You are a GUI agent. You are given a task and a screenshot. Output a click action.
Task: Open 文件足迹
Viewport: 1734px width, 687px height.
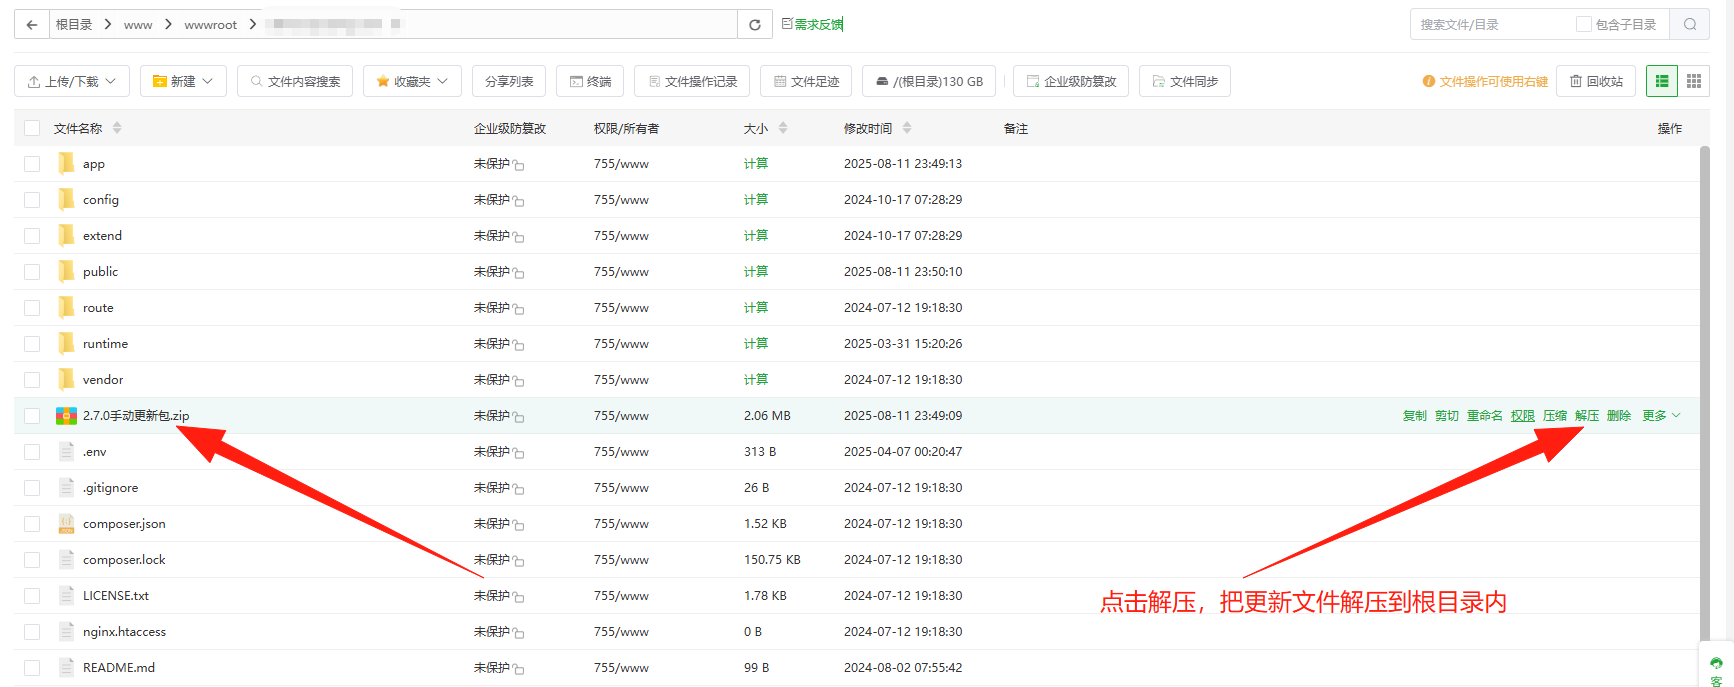806,81
